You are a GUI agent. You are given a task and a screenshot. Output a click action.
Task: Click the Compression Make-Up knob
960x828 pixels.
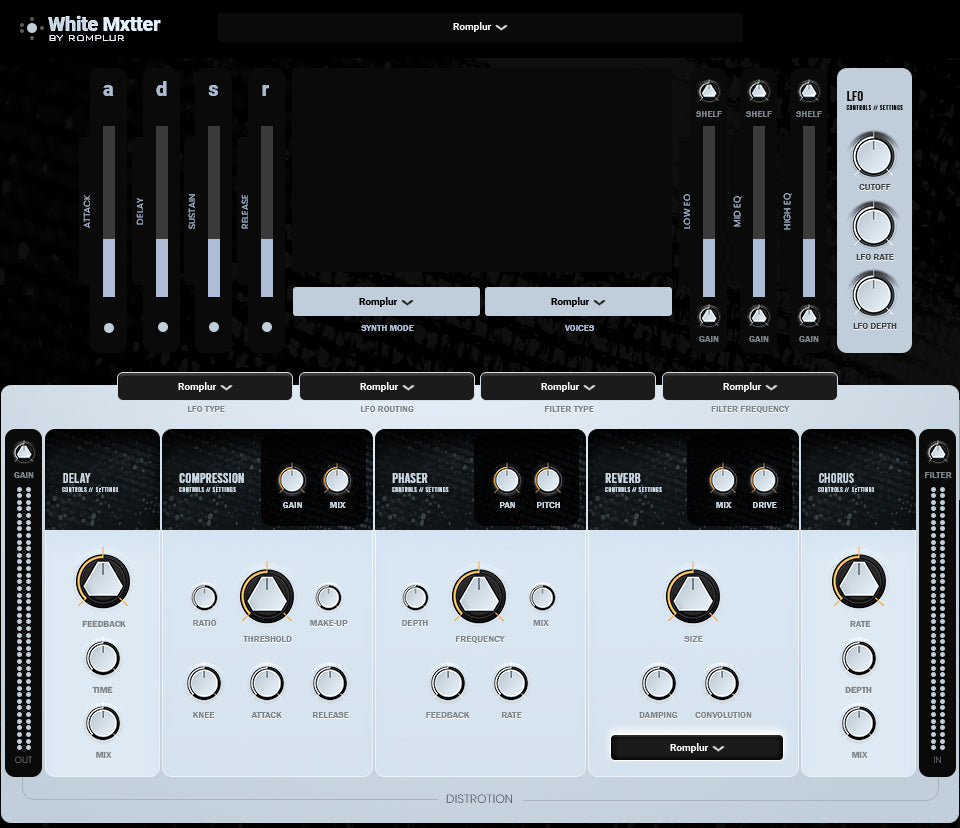pyautogui.click(x=328, y=597)
